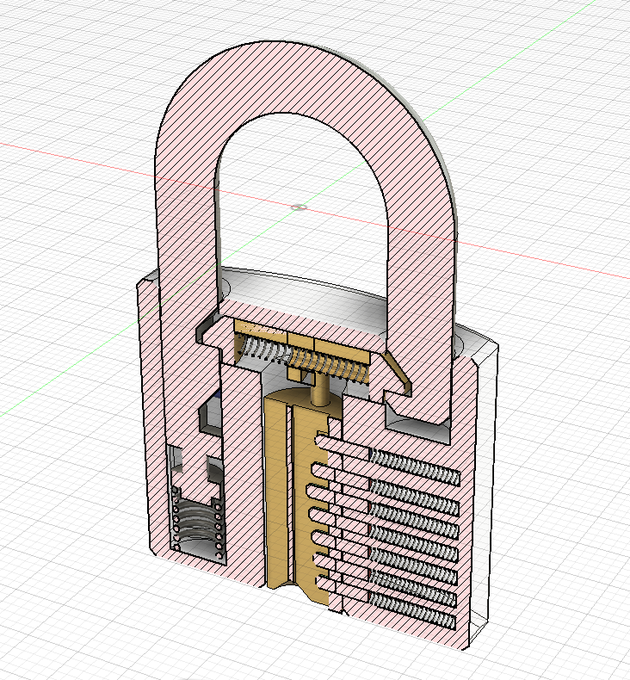Select the transparent right side wall of the lock body
630x680 pixels.
(485, 490)
